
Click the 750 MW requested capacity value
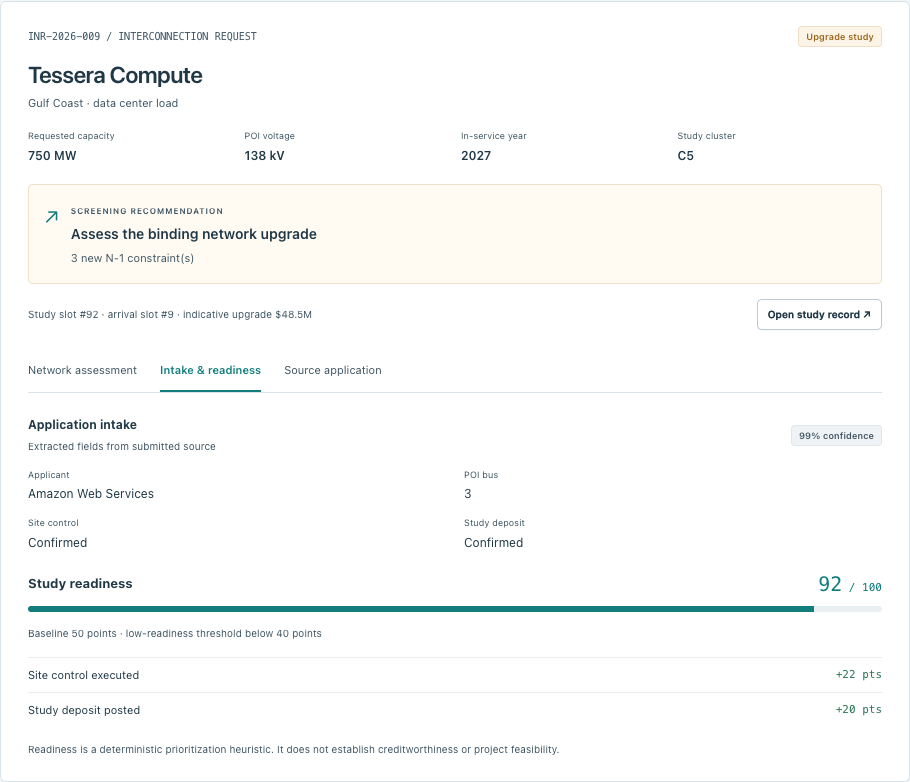[x=52, y=156]
